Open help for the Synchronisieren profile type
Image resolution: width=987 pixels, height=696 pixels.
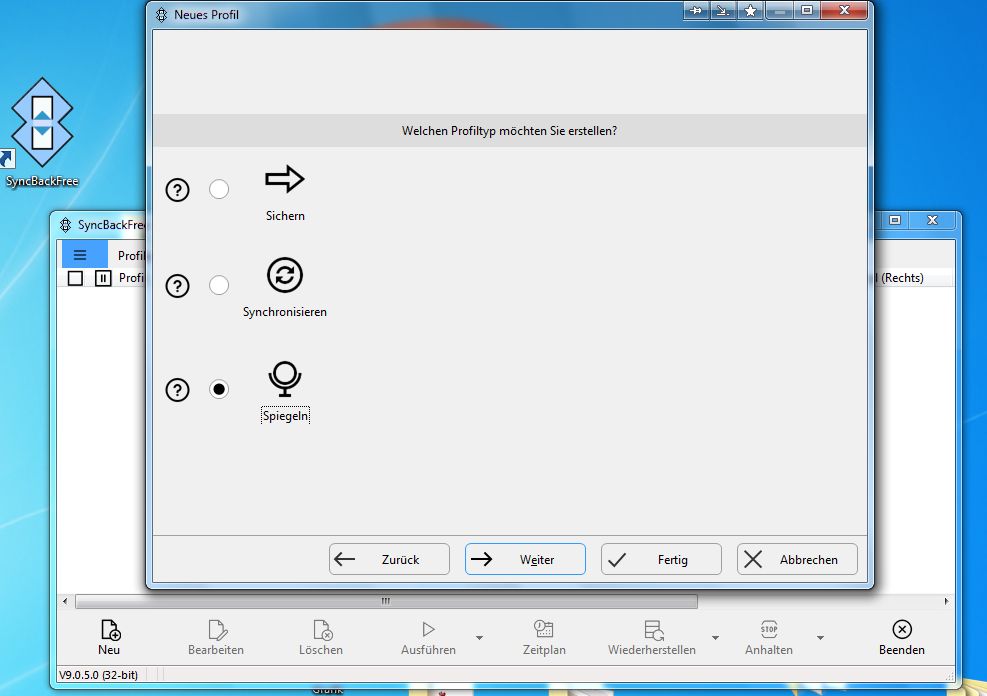point(178,286)
